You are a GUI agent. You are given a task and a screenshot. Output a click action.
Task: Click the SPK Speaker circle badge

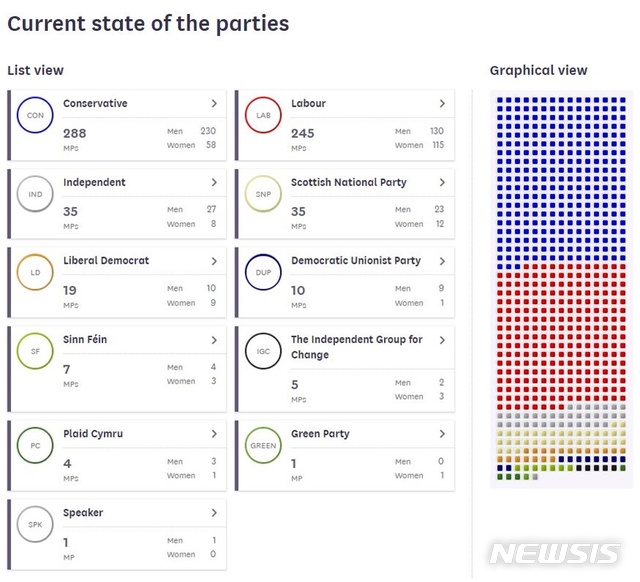35,524
